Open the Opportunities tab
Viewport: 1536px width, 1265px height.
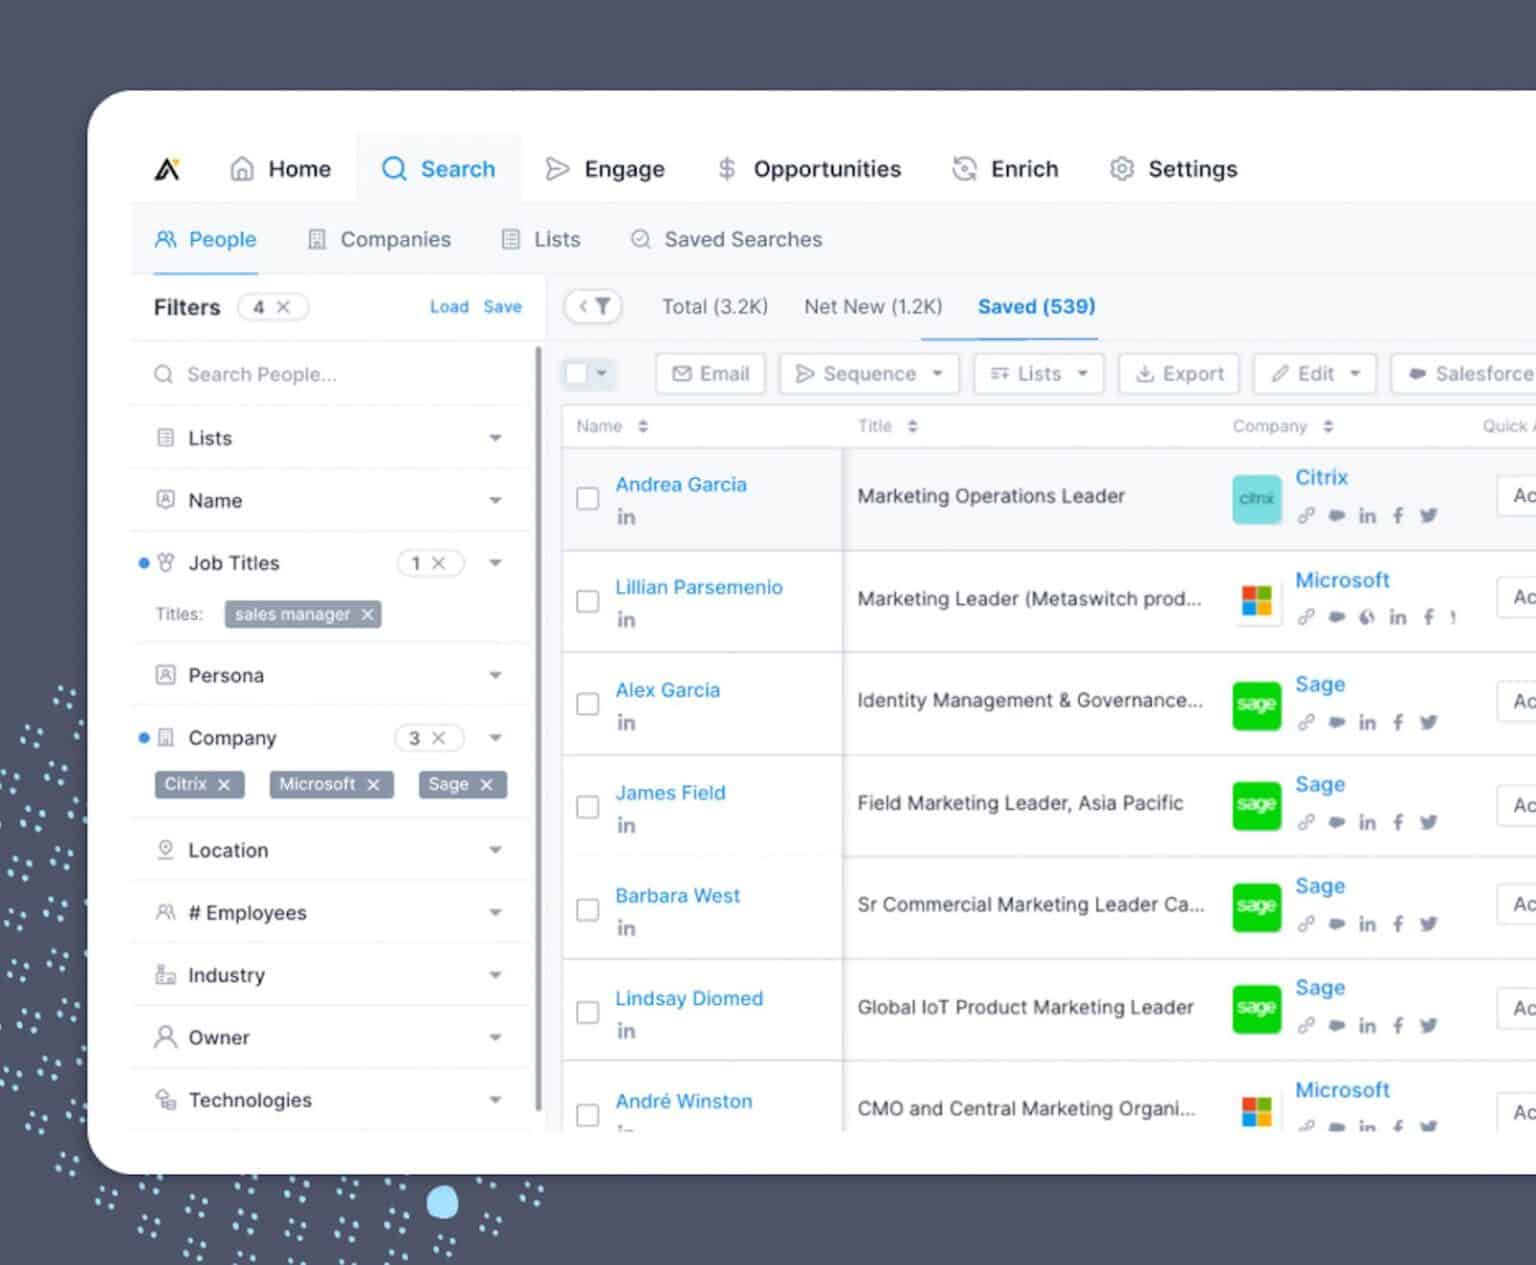click(x=809, y=169)
